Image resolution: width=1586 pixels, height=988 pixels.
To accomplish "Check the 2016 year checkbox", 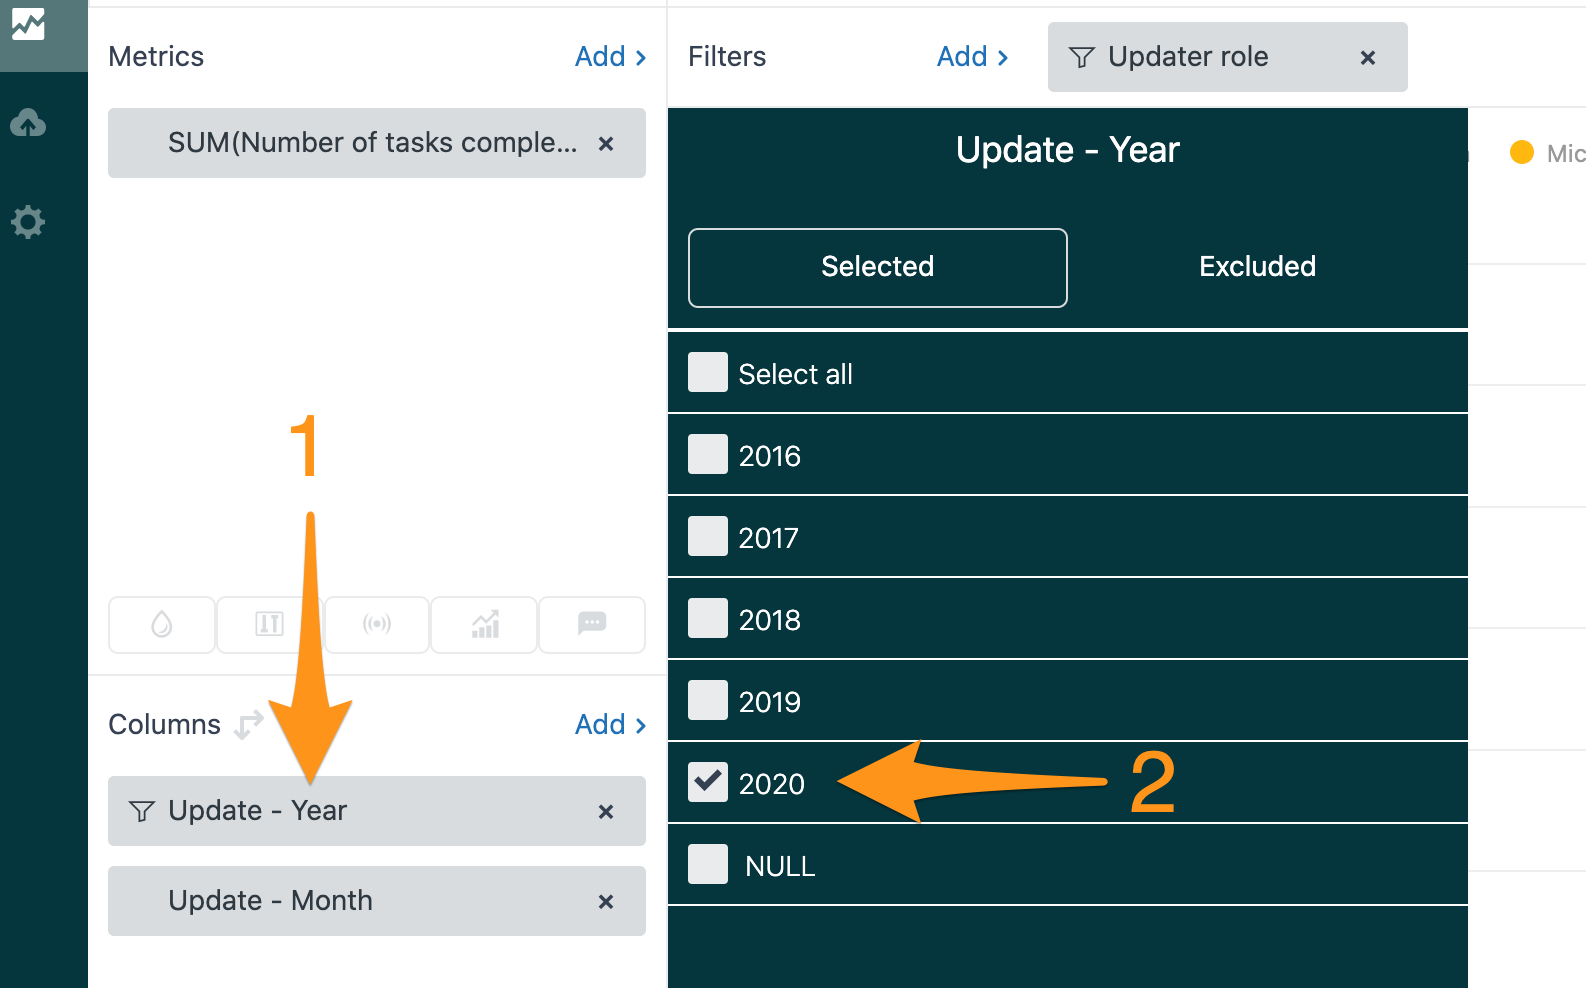I will click(x=708, y=454).
